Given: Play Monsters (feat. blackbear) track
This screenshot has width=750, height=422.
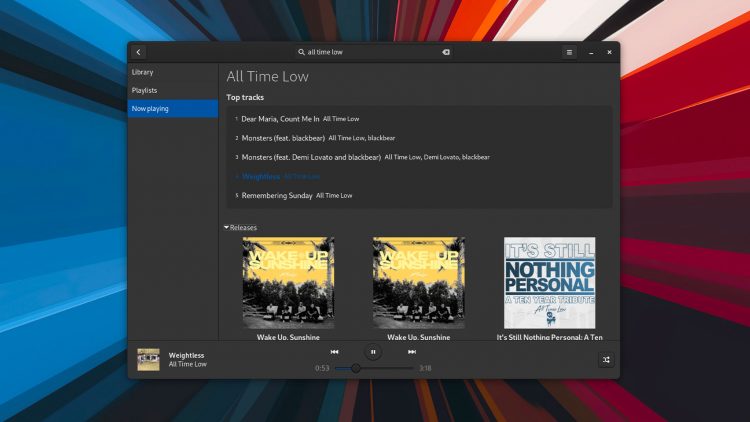Looking at the screenshot, I should tap(419, 138).
